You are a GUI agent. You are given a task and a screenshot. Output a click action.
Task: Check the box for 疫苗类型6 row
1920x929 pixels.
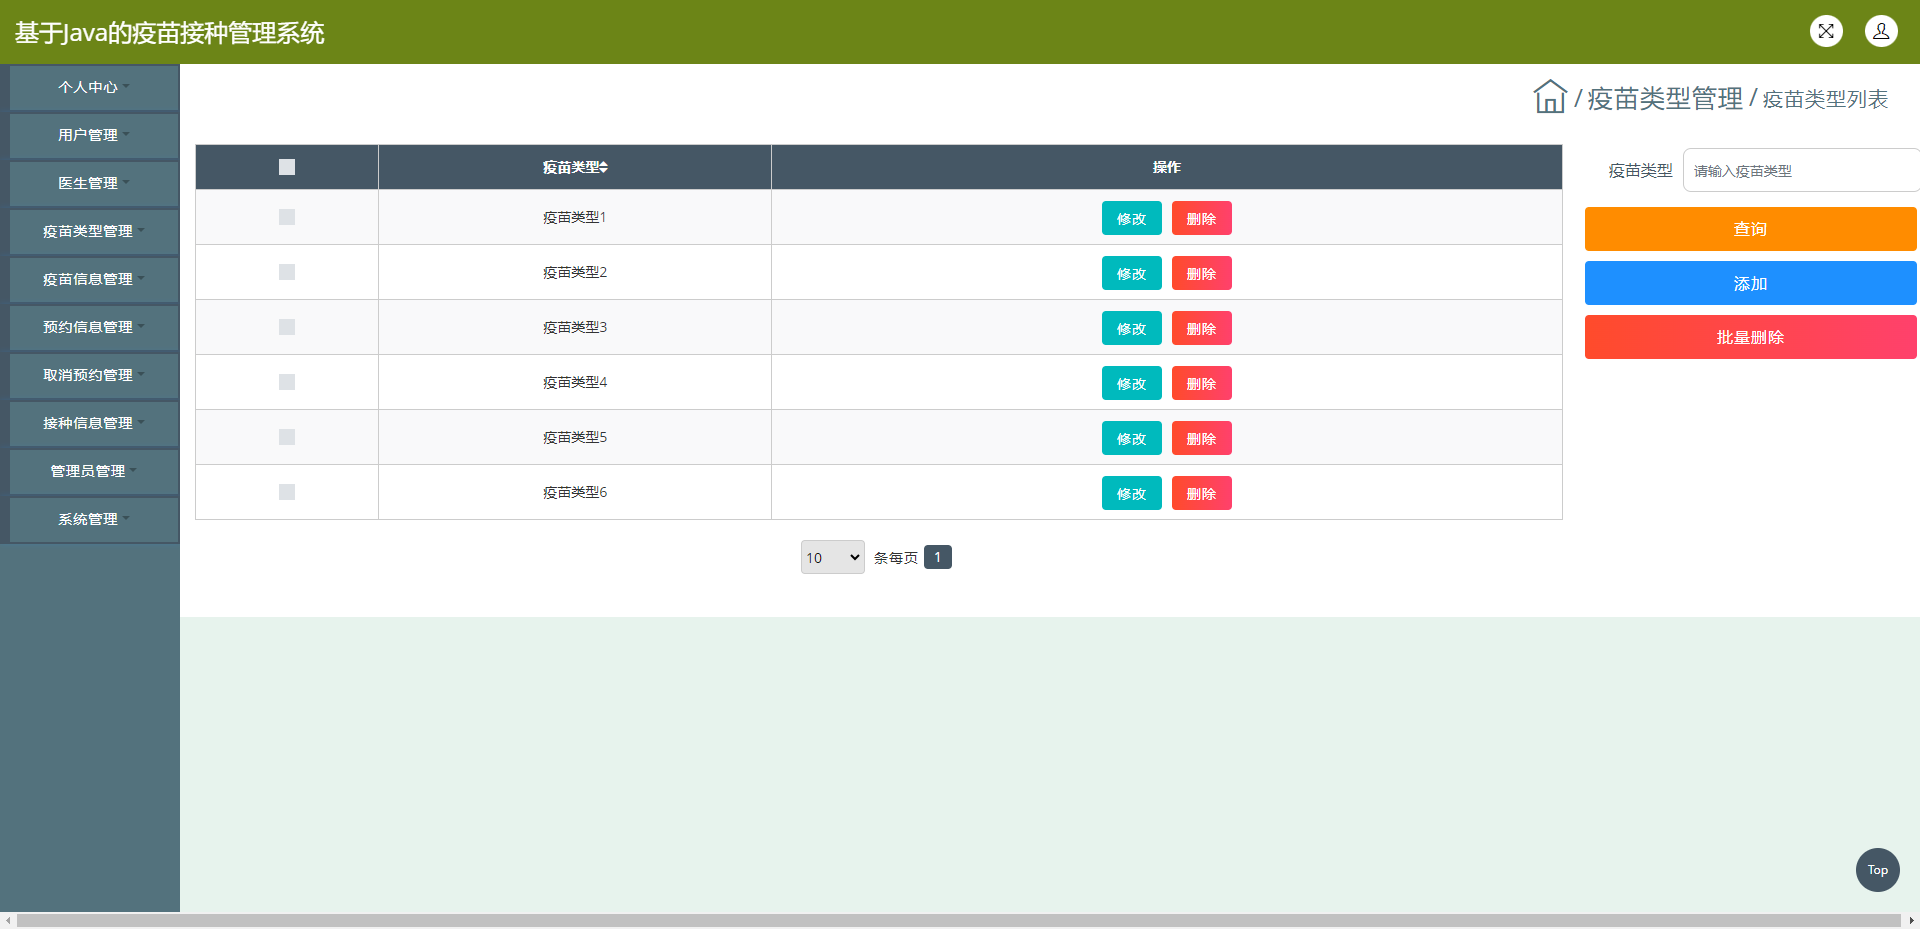coord(287,492)
